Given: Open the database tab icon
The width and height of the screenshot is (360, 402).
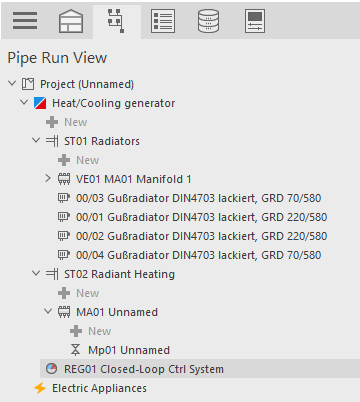Looking at the screenshot, I should click(x=208, y=21).
